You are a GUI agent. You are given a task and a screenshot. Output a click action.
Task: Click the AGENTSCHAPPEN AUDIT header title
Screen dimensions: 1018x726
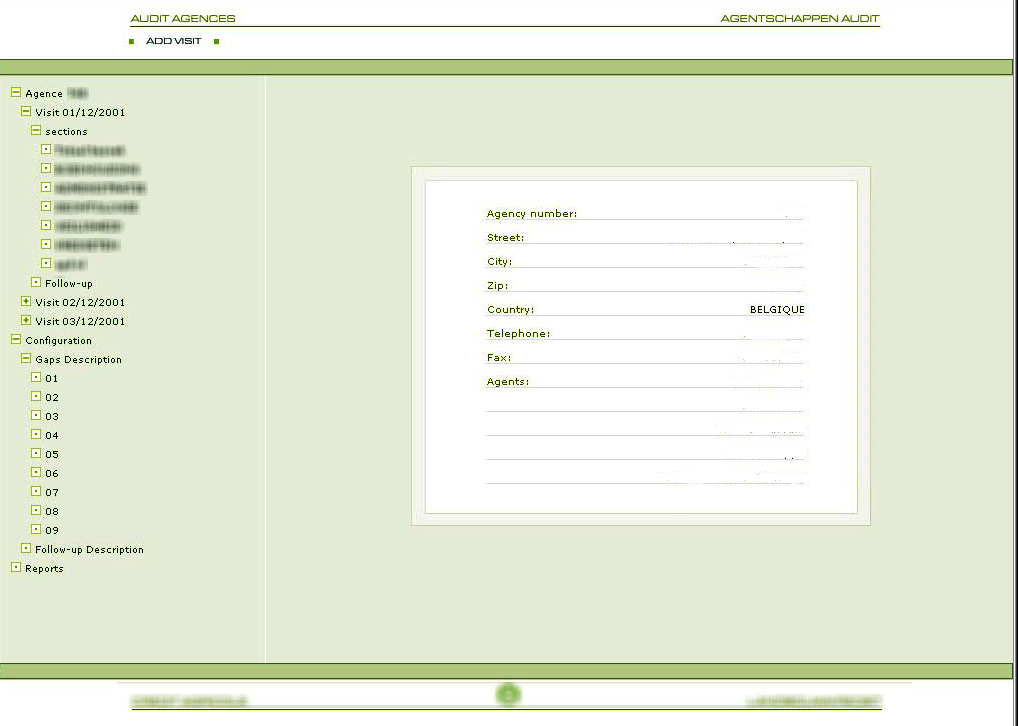799,19
